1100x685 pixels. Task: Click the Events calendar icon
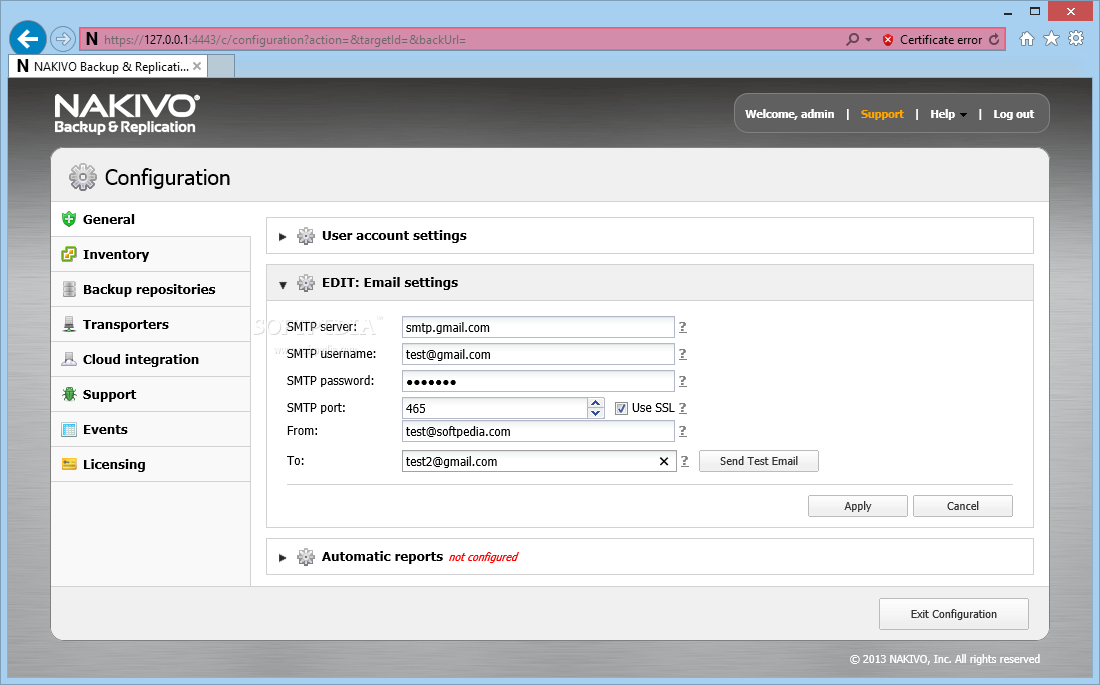click(69, 430)
